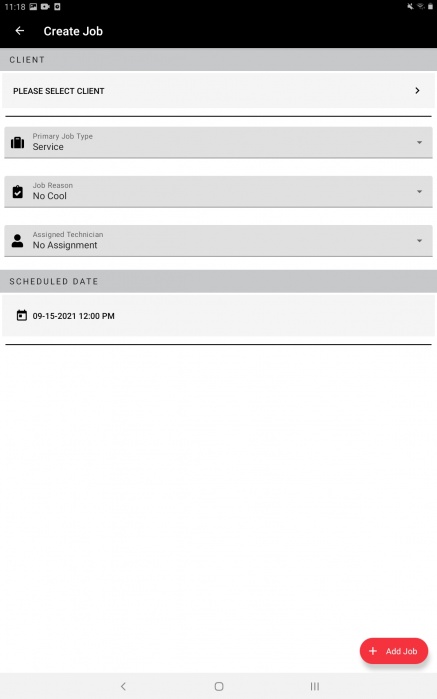Expand the Job Reason dropdown arrow
The width and height of the screenshot is (437, 699).
pos(419,192)
